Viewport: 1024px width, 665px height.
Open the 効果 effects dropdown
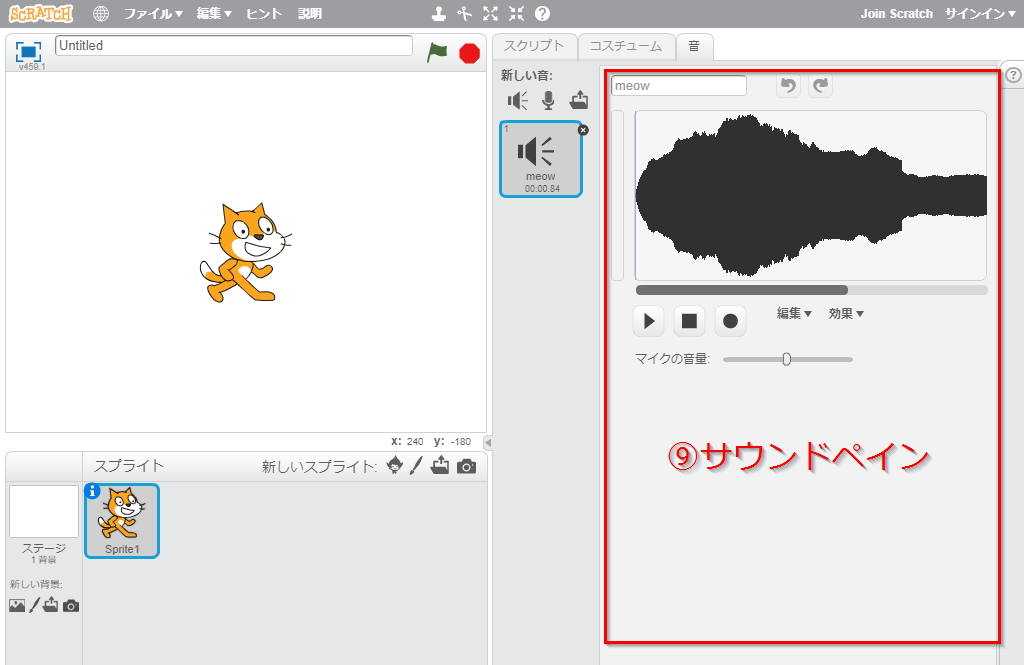pos(847,312)
